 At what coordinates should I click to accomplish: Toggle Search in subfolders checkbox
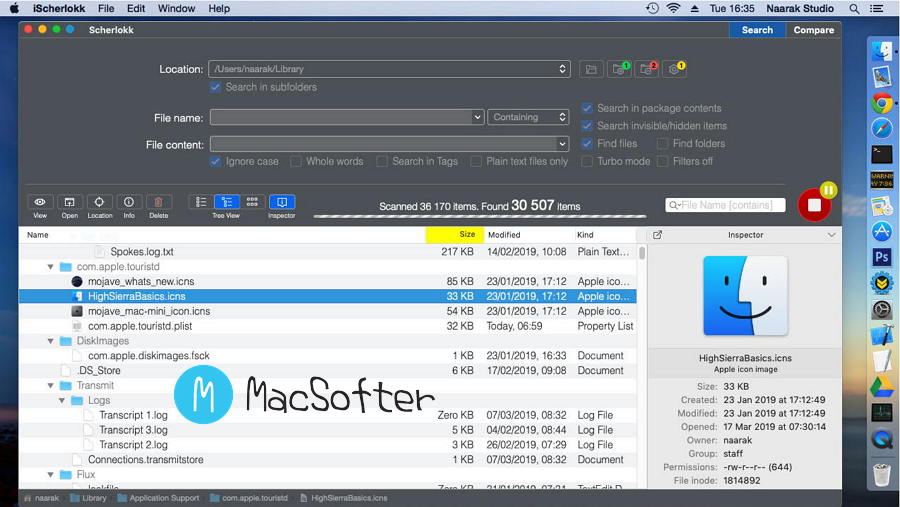[215, 87]
